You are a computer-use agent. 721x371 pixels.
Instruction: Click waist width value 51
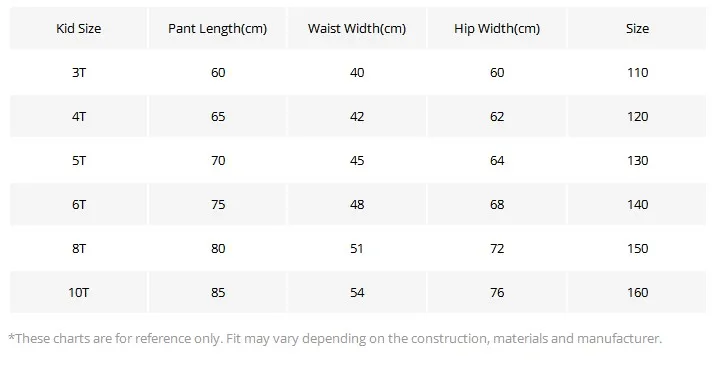coord(357,249)
